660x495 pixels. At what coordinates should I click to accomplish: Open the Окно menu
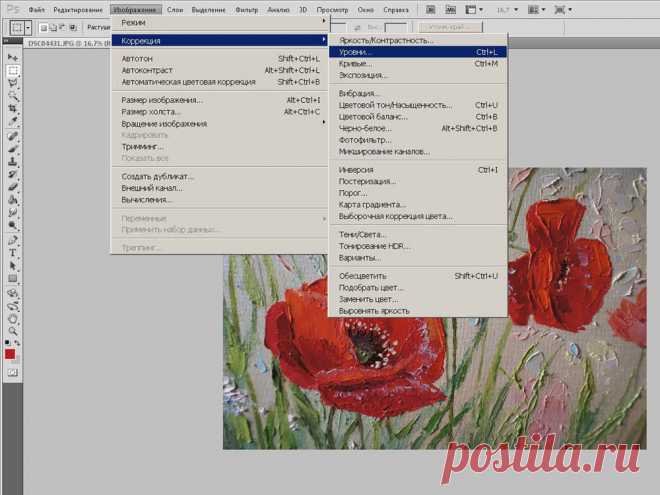pos(365,9)
